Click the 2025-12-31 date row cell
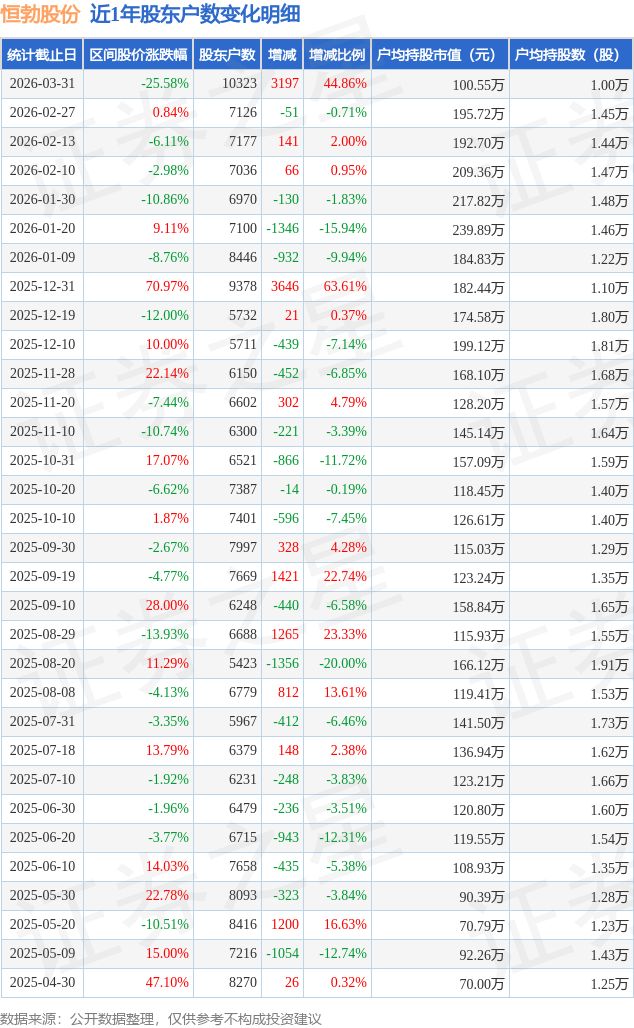Image resolution: width=634 pixels, height=1028 pixels. [42, 287]
